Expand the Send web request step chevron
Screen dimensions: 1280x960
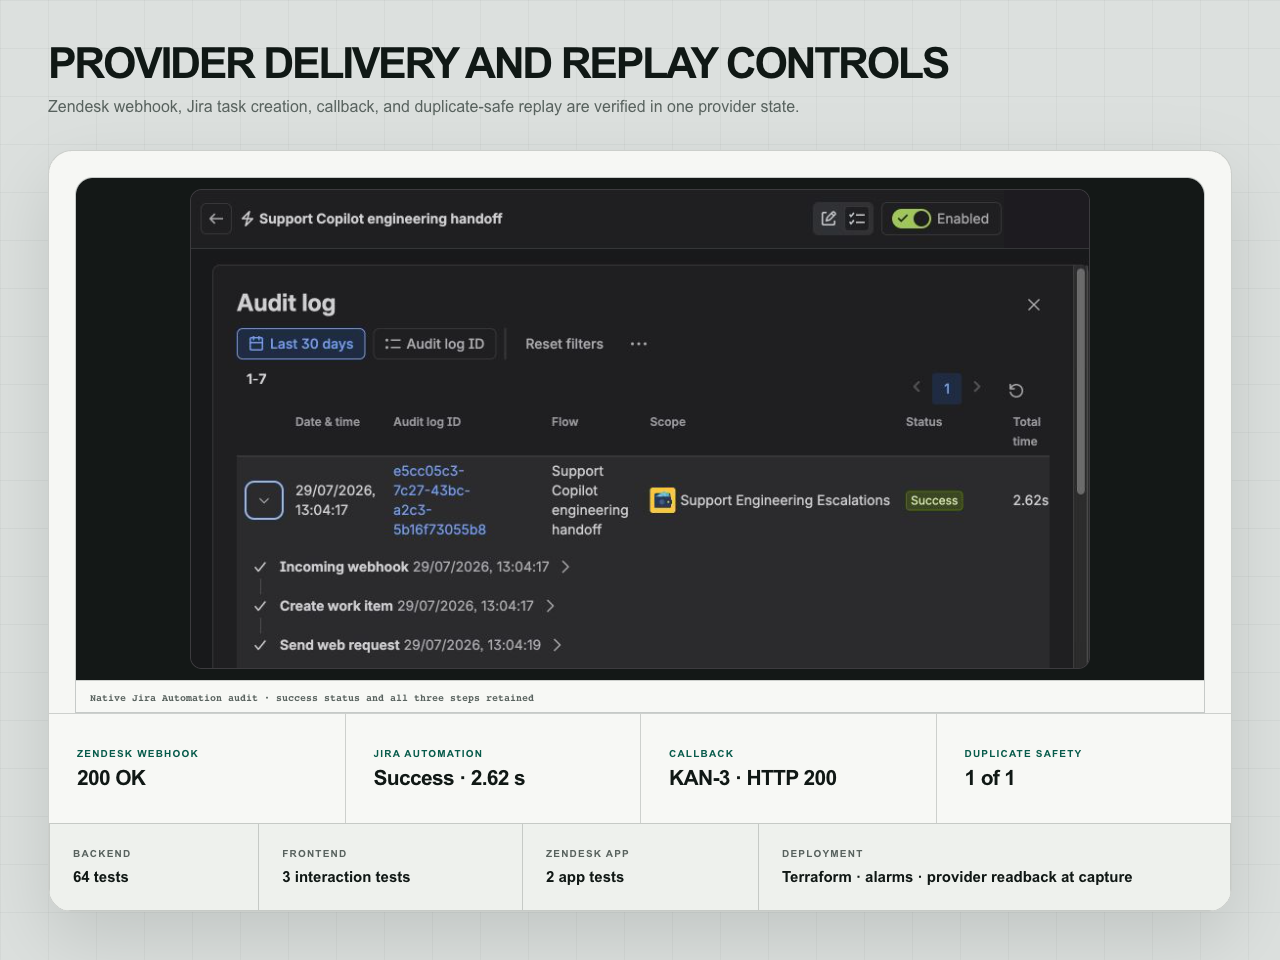pyautogui.click(x=557, y=645)
